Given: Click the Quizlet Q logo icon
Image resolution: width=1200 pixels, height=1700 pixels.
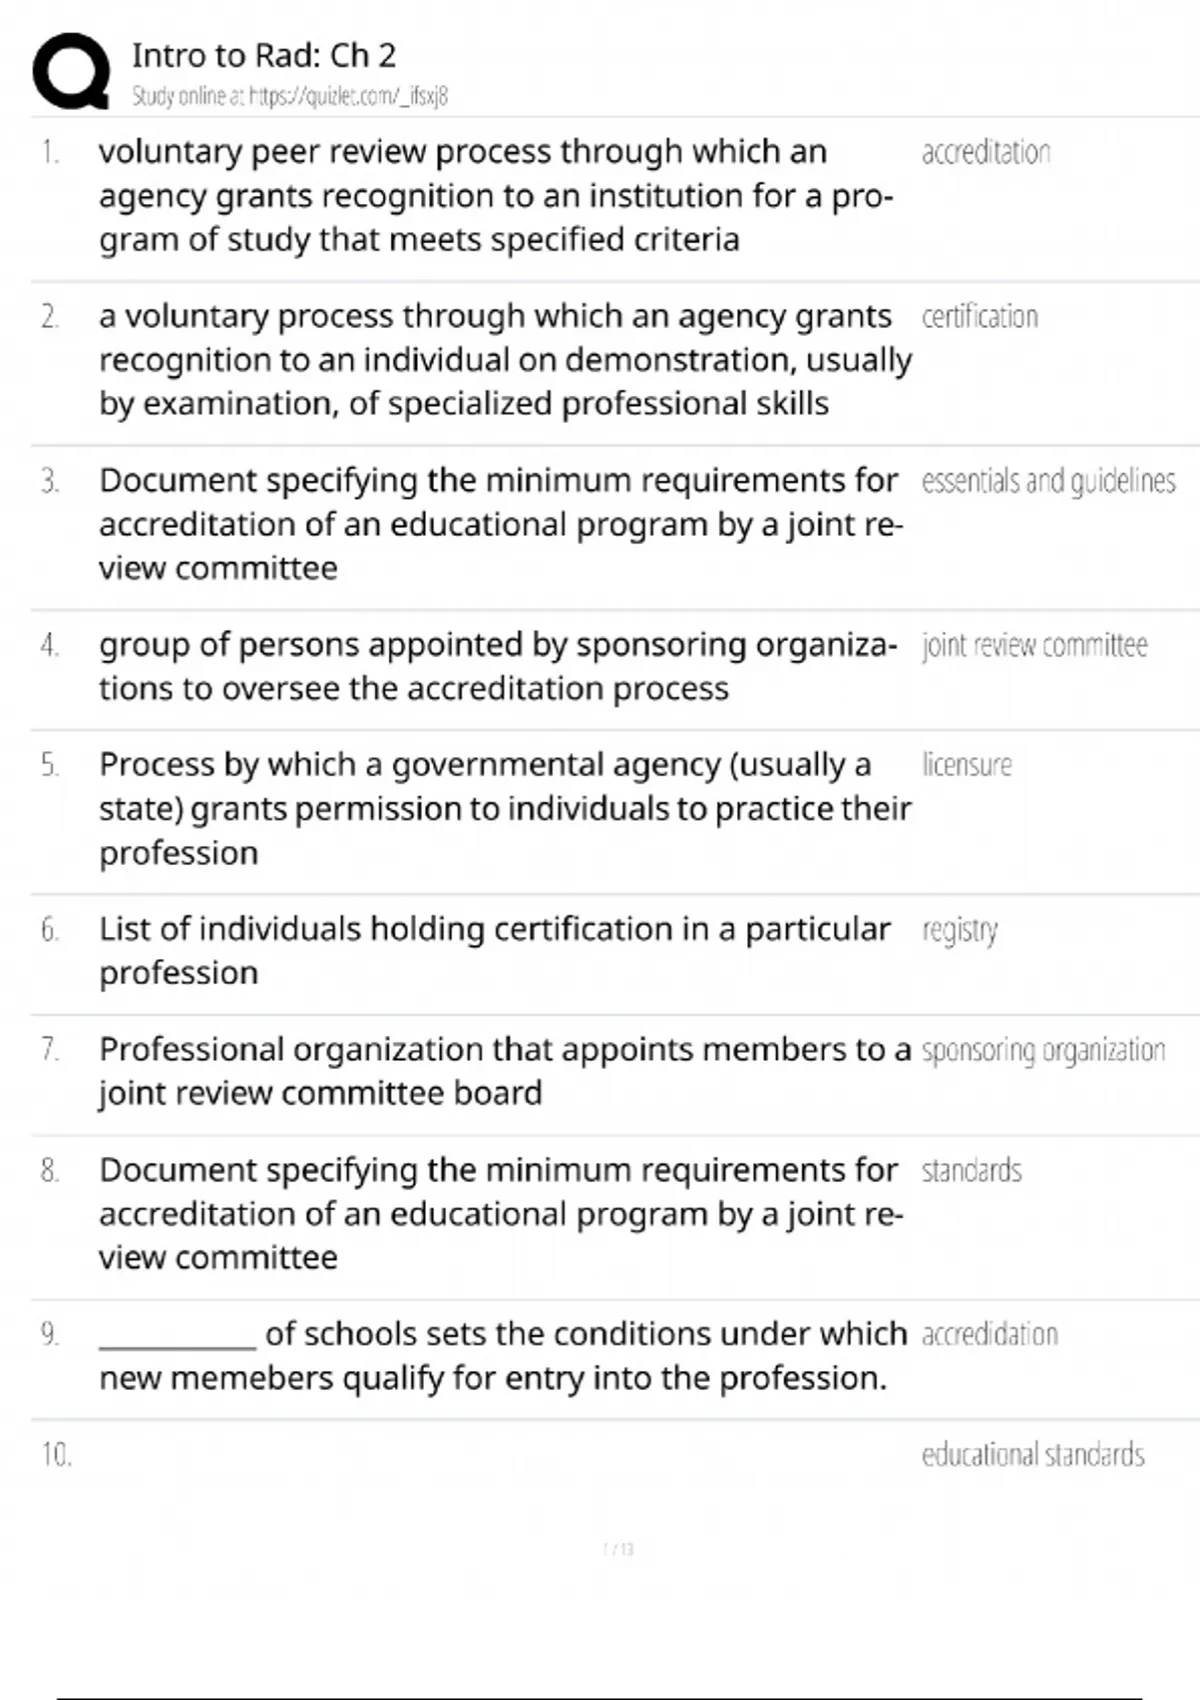Looking at the screenshot, I should 71,72.
